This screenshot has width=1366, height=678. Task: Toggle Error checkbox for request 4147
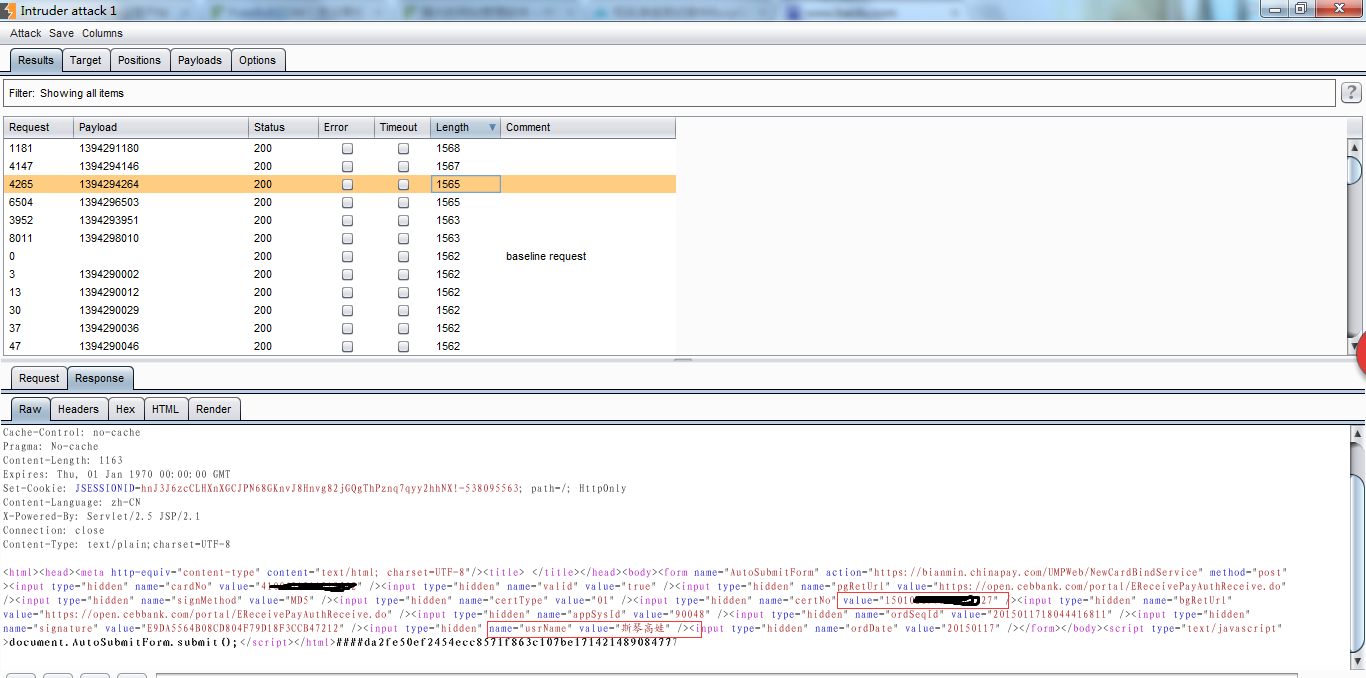(348, 166)
